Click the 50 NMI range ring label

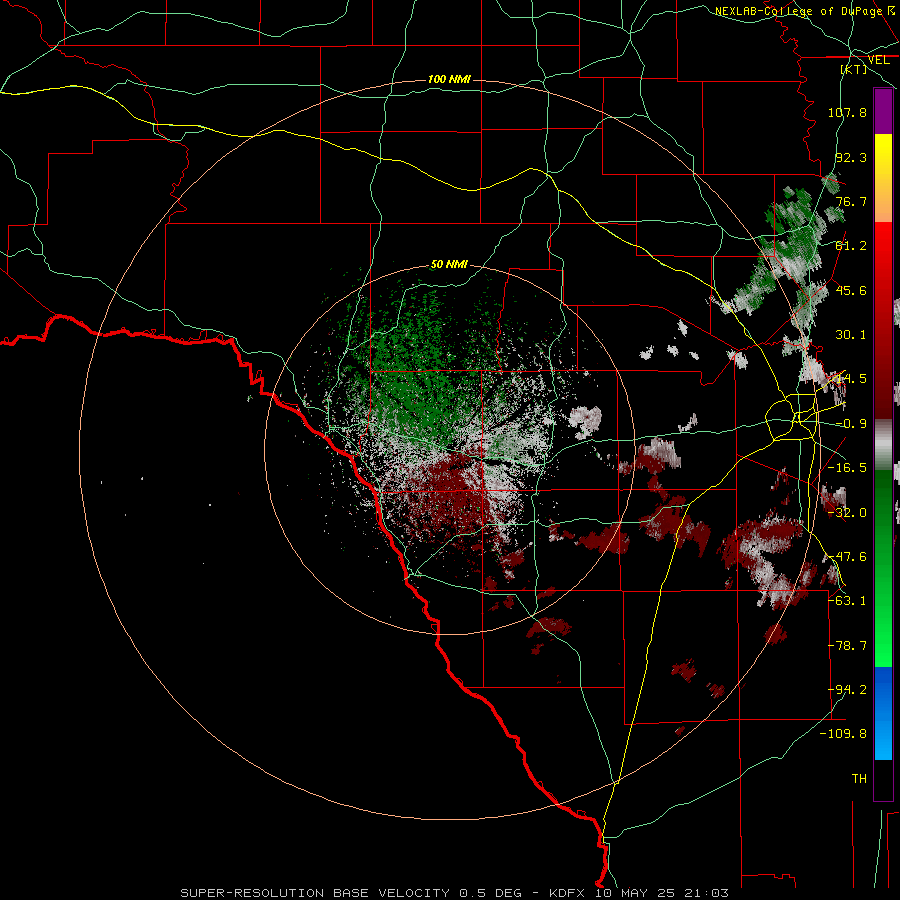[x=449, y=264]
